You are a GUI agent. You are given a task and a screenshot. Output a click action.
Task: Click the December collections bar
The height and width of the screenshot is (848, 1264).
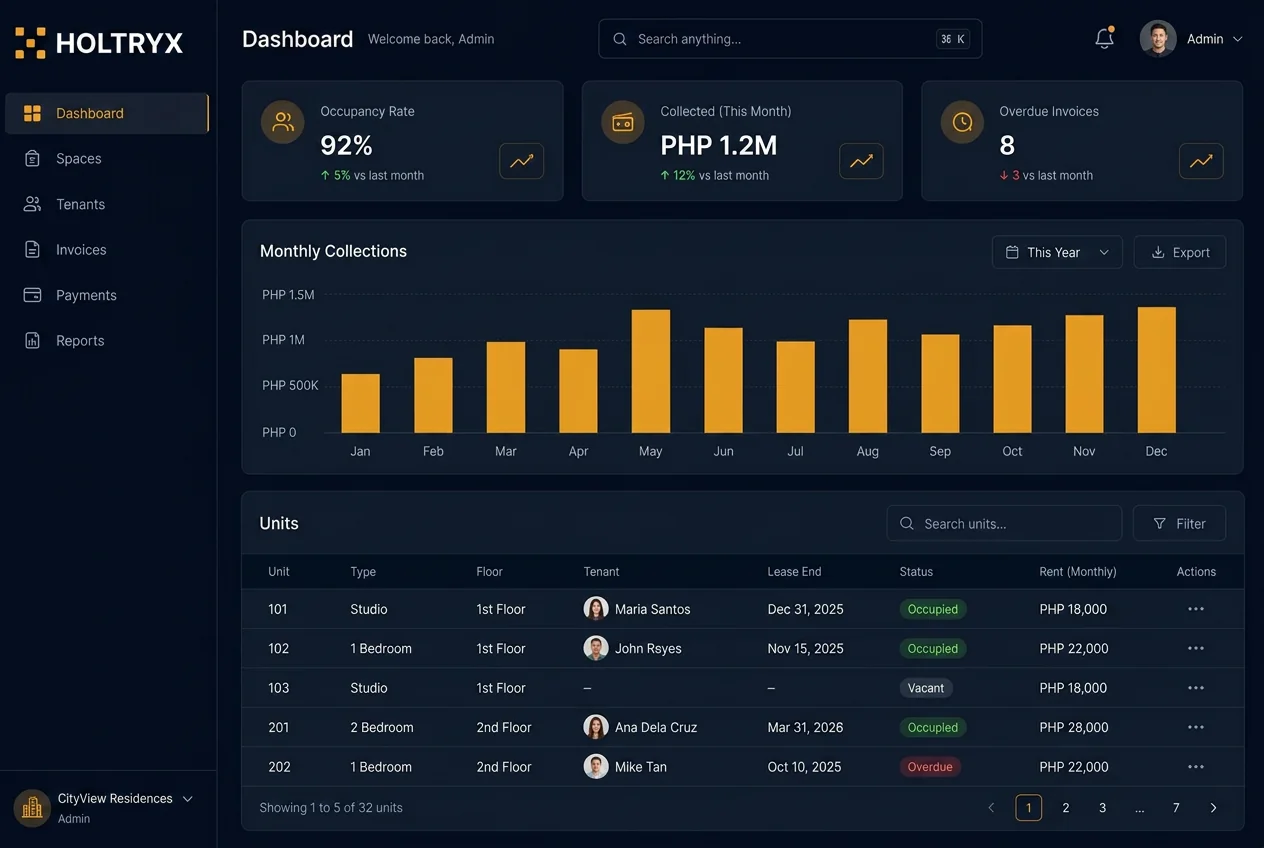coord(1157,370)
